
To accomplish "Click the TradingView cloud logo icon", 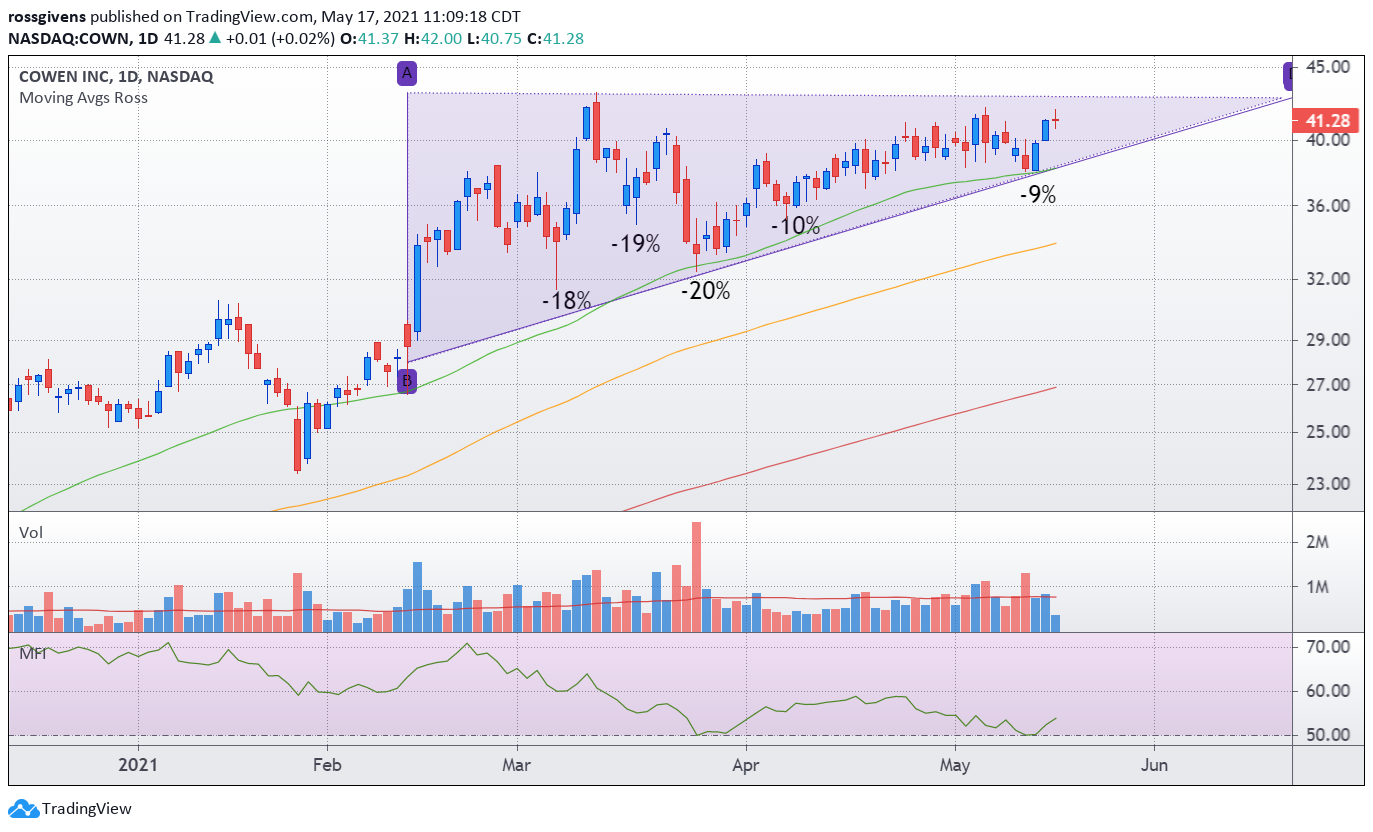I will pyautogui.click(x=23, y=808).
